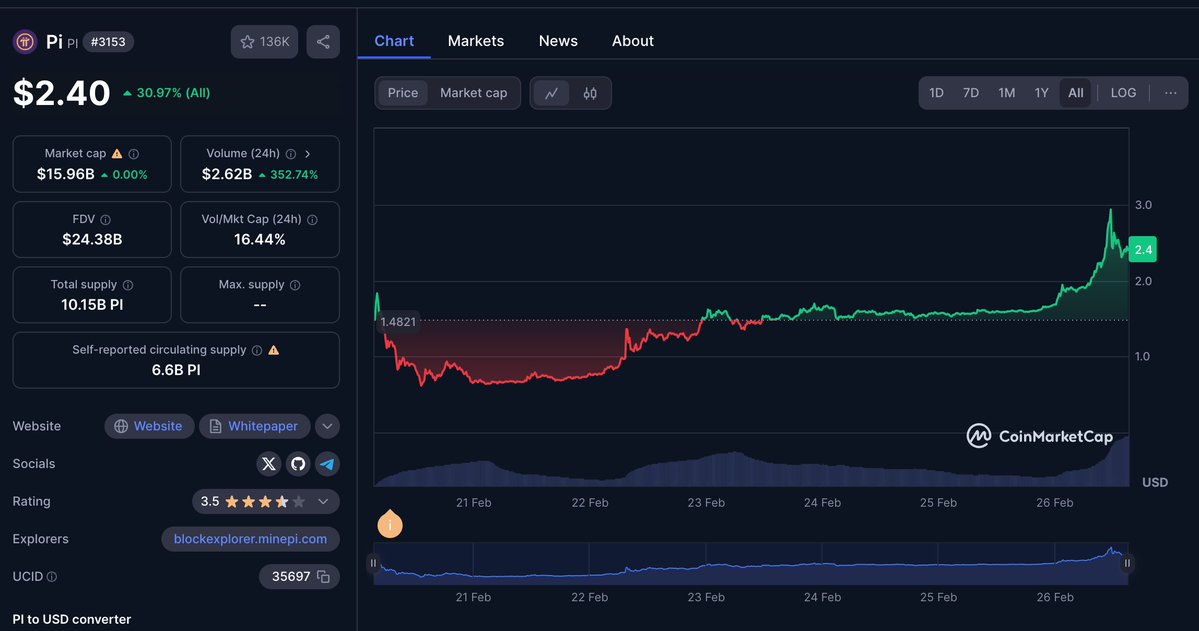The width and height of the screenshot is (1199, 631).
Task: Click the #3153 rank badge
Action: pos(108,42)
